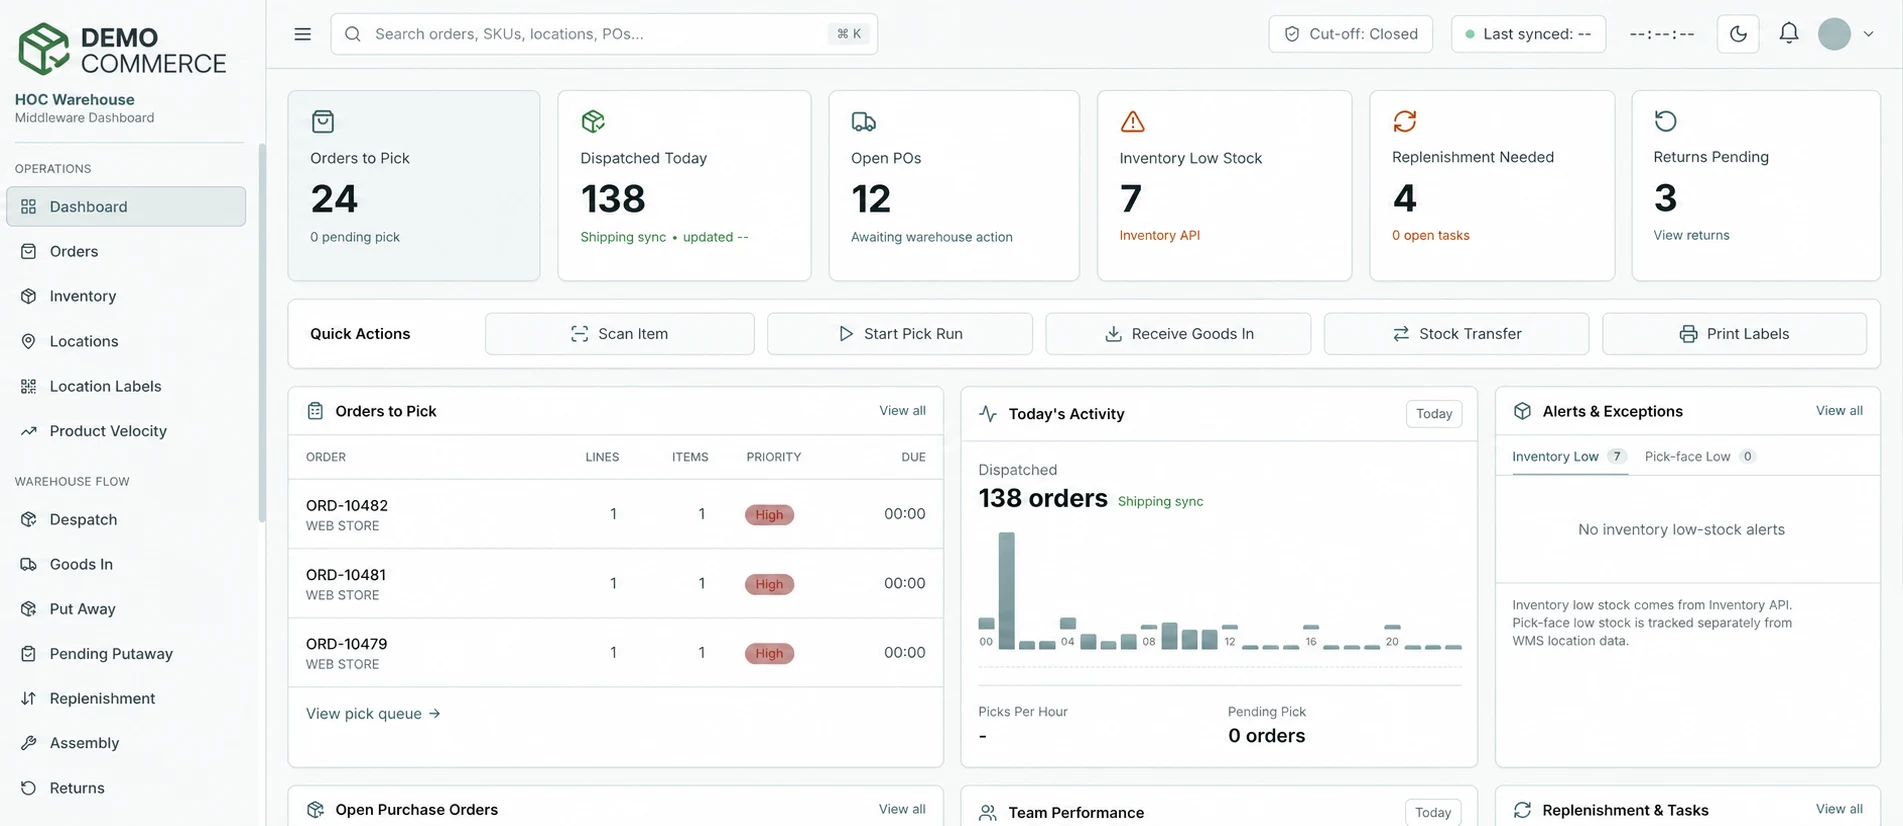Click the Product Velocity trend icon
Screen dimensions: 1903x826
point(29,432)
